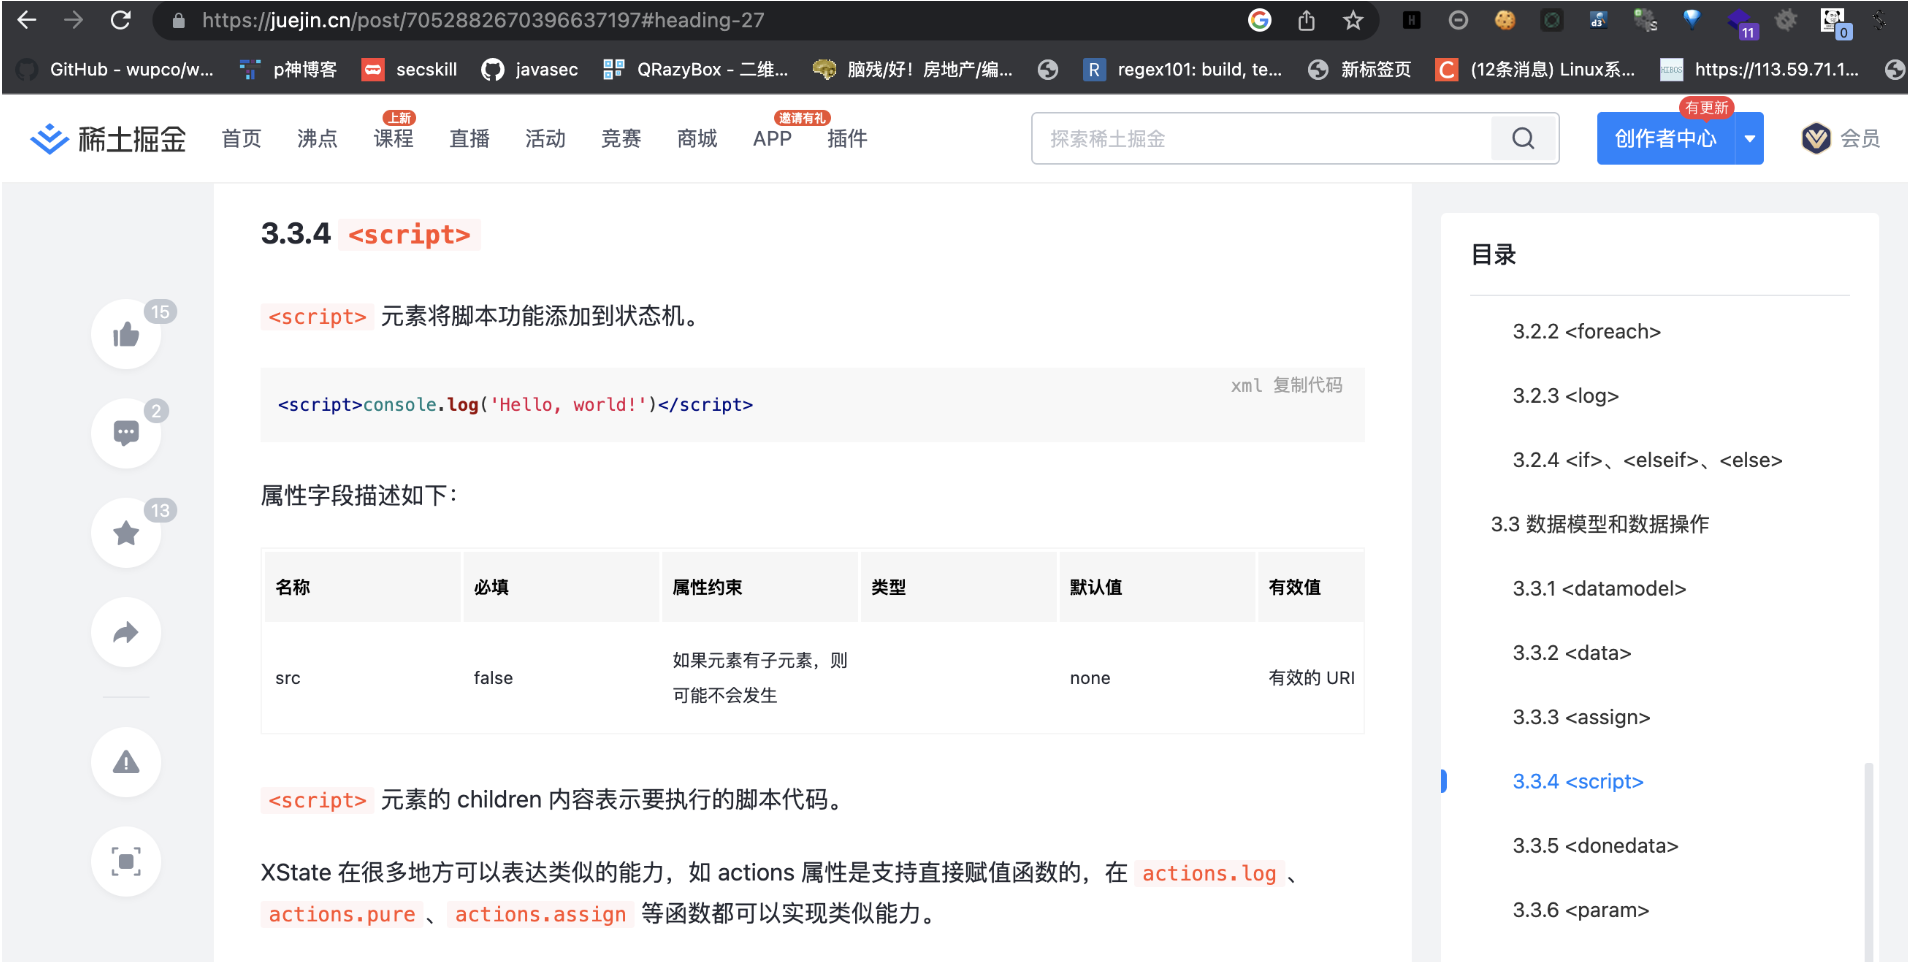Click the search magnifier icon
Image resolution: width=1908 pixels, height=962 pixels.
(1523, 138)
